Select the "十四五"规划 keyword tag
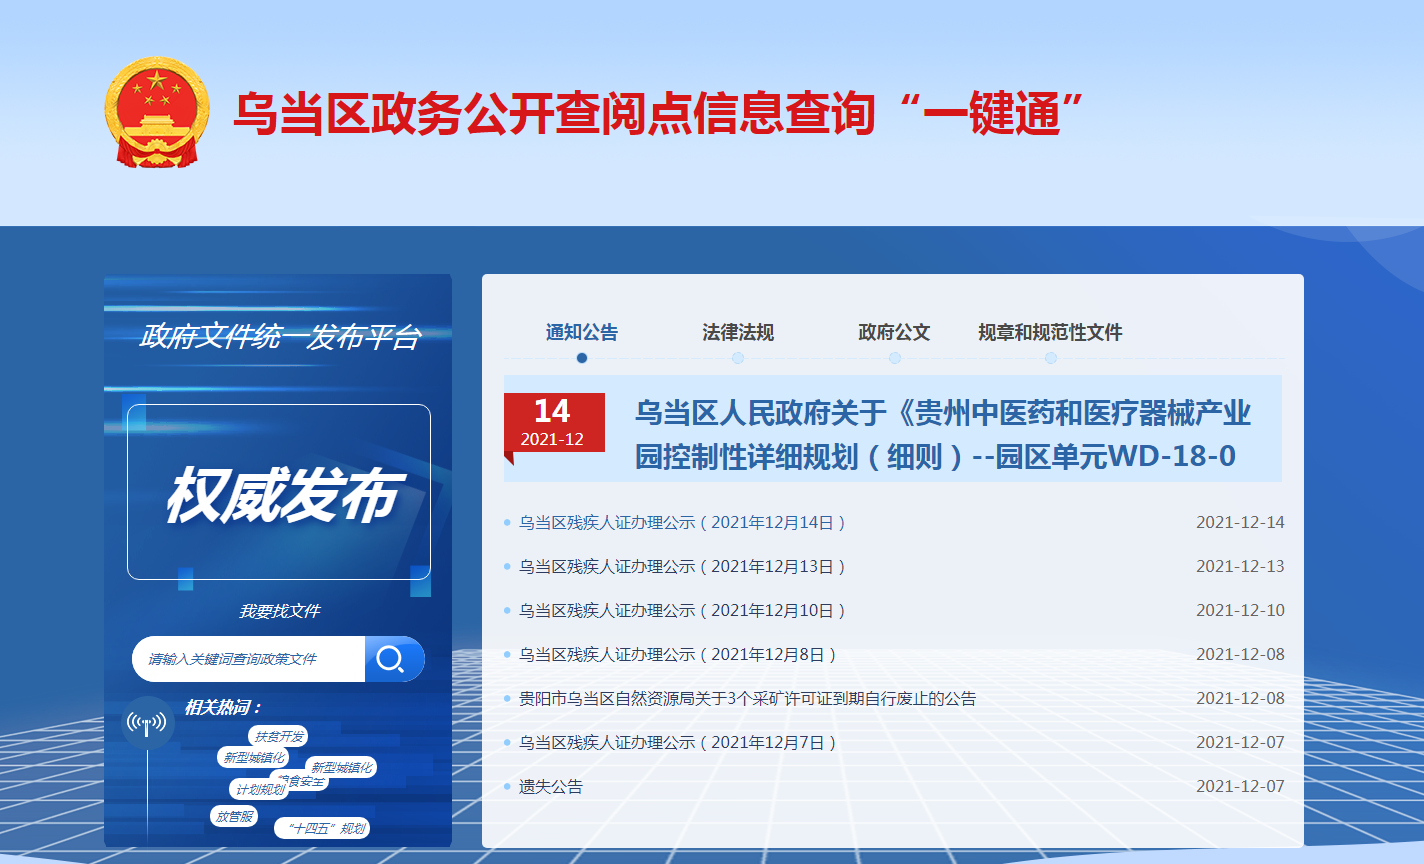Screen dimensions: 1424x864 [322, 828]
